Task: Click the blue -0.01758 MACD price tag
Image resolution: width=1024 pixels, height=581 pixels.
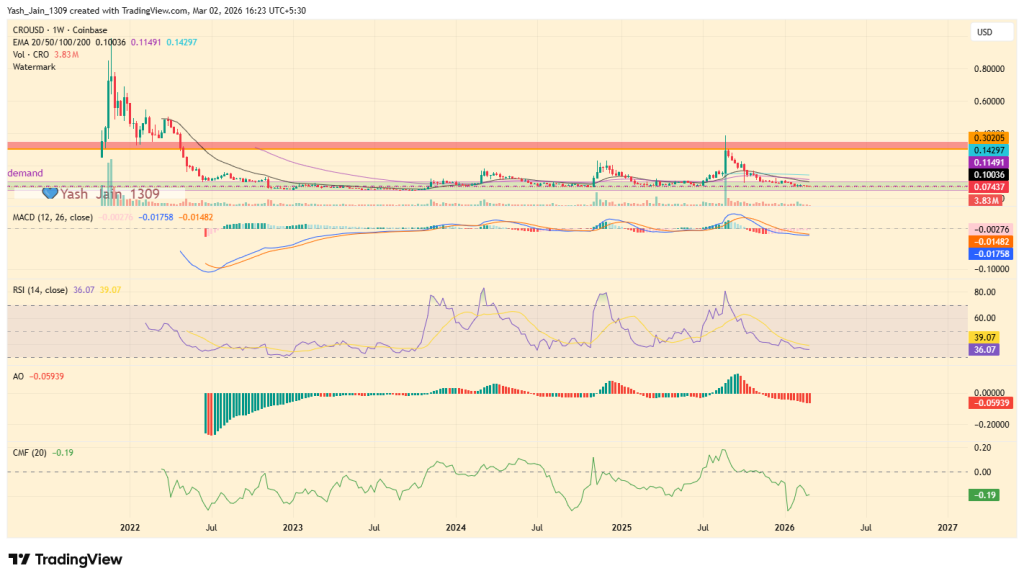Action: [x=989, y=254]
